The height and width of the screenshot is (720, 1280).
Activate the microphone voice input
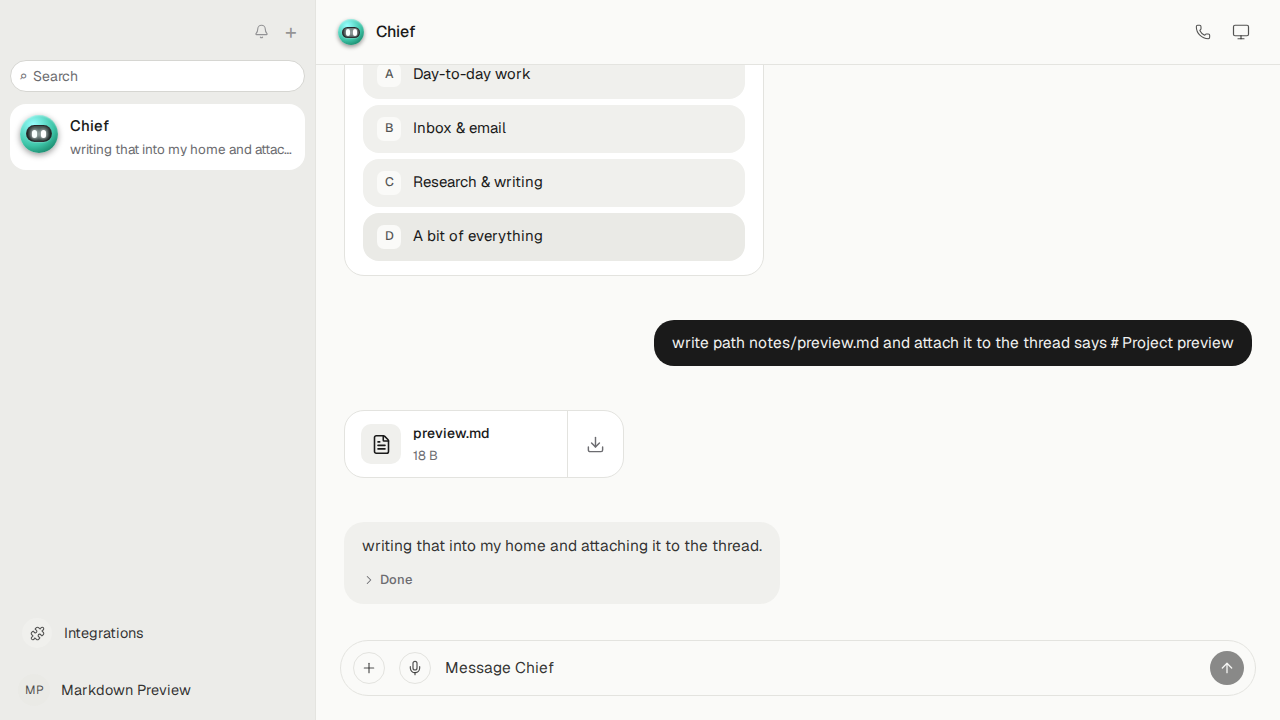coord(415,668)
